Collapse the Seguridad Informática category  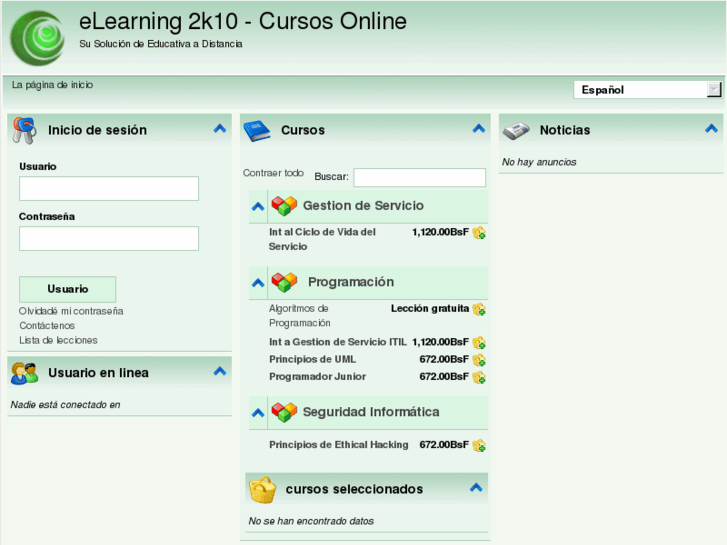pos(258,413)
